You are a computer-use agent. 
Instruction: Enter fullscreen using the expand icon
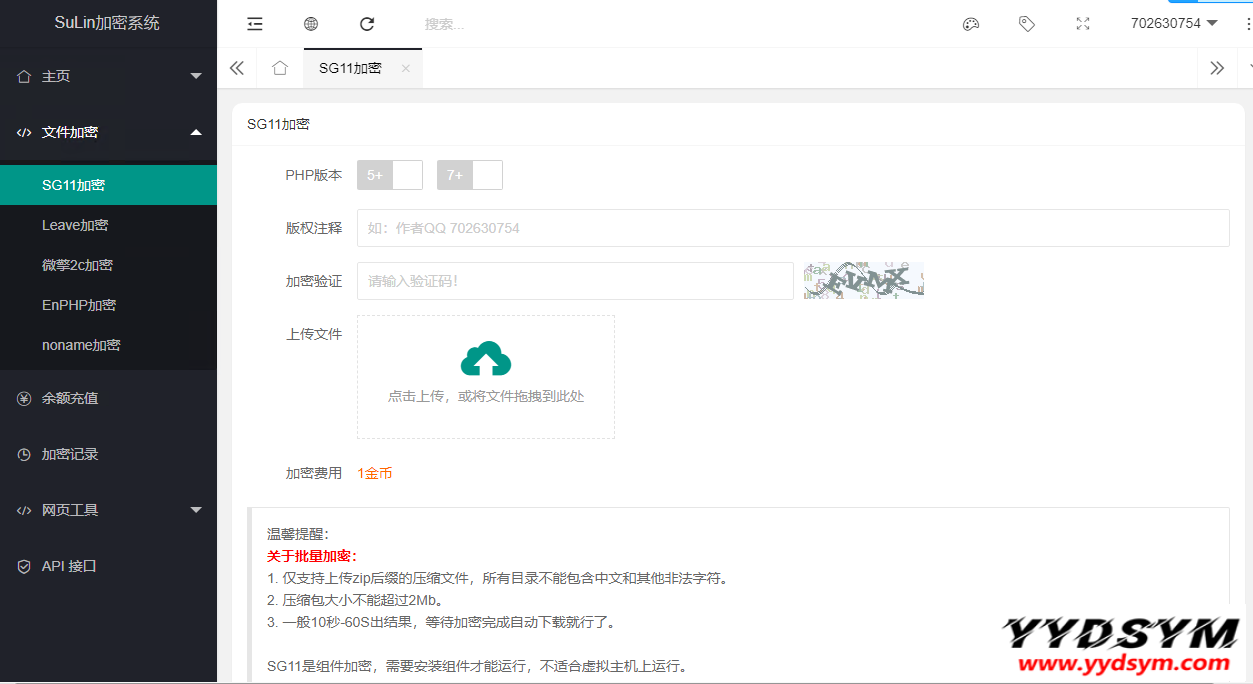point(1083,24)
